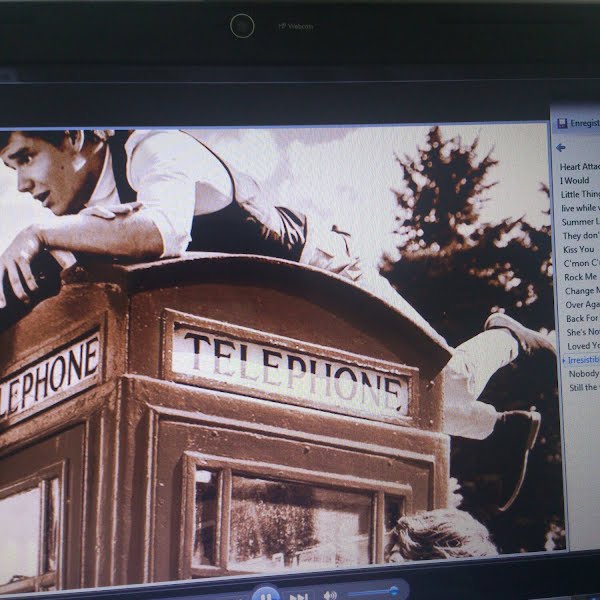
Task: Mute the sound using the speaker icon
Action: point(330,595)
